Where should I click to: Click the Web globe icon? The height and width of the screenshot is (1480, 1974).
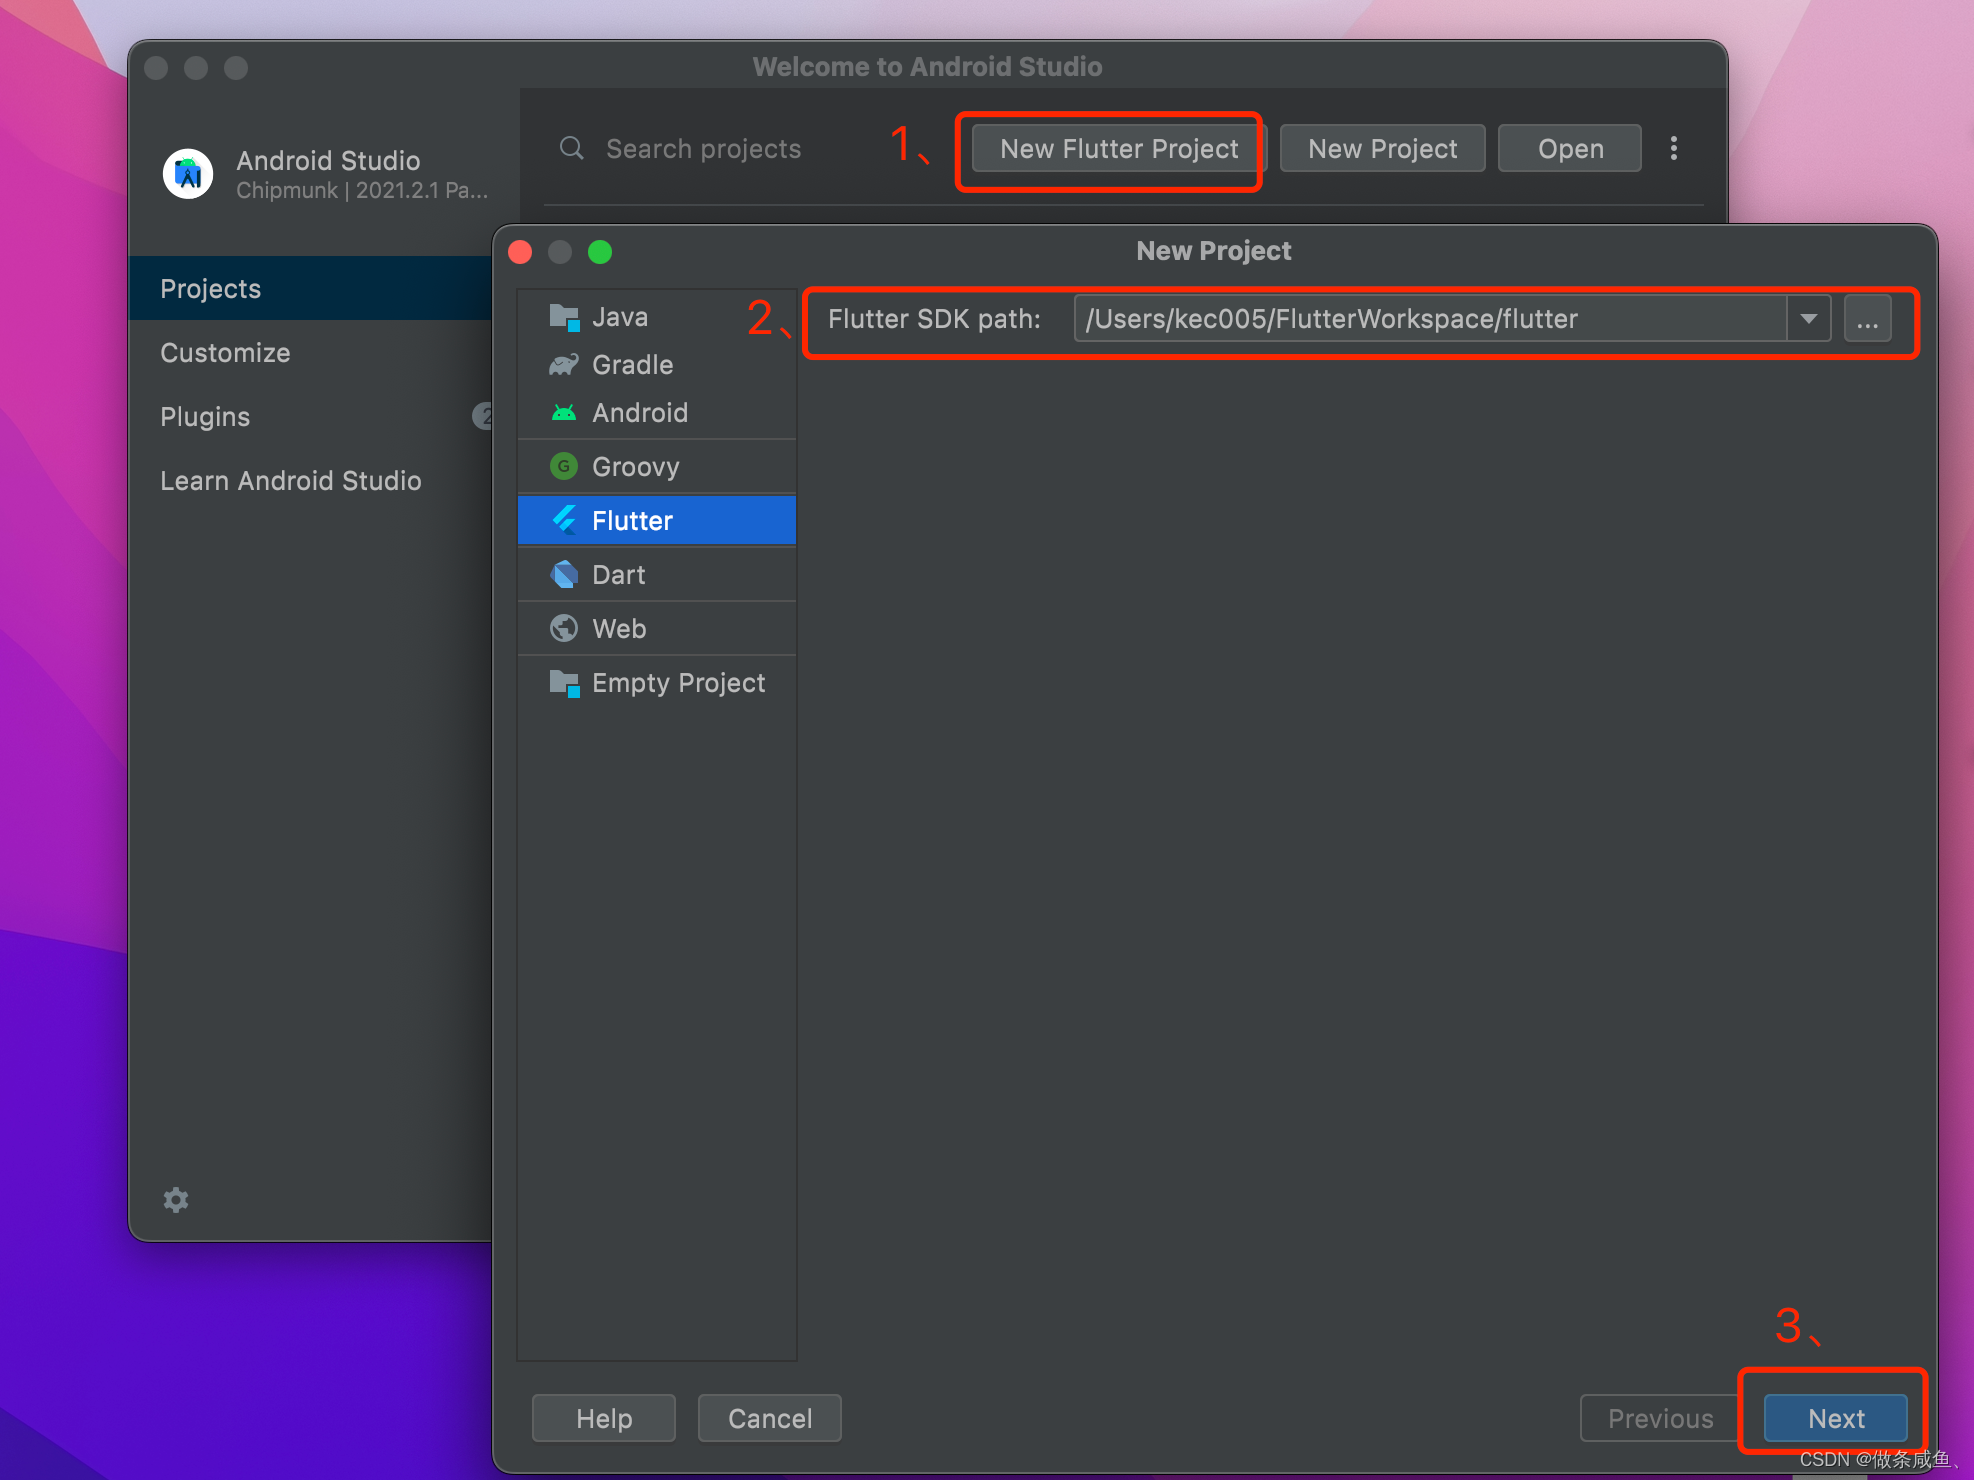(x=564, y=628)
